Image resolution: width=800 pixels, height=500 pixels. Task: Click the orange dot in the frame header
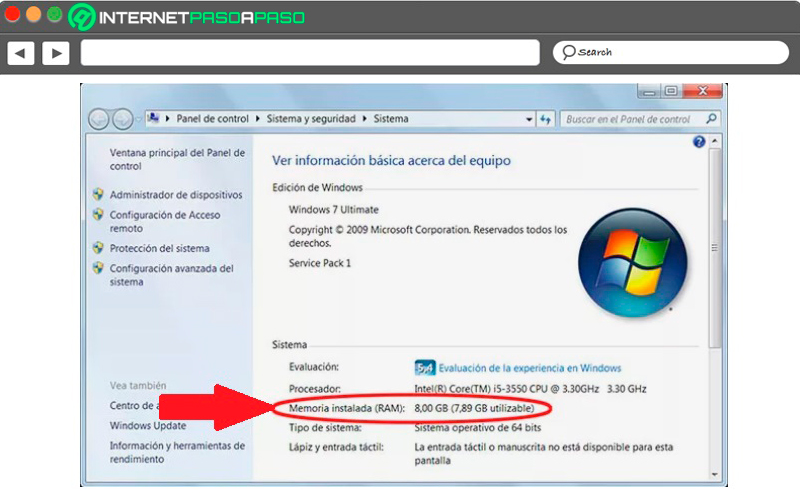click(33, 14)
